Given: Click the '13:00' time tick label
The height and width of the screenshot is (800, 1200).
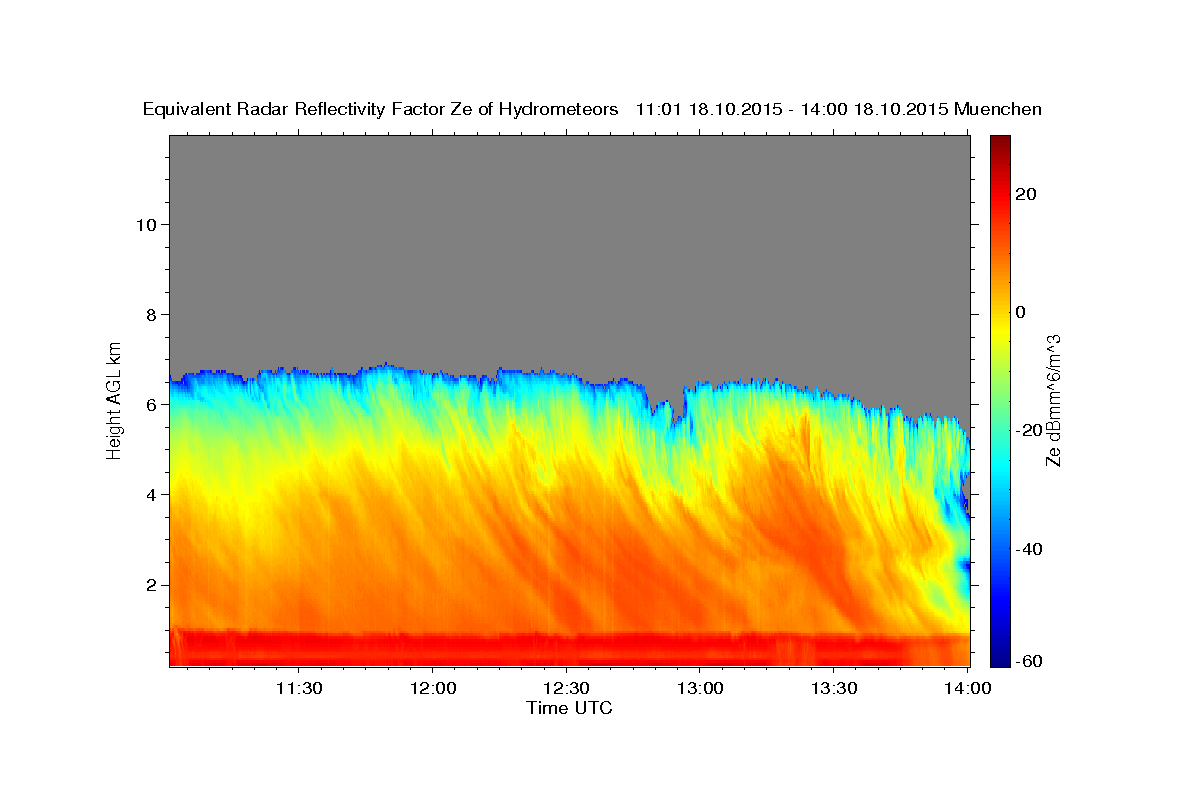Looking at the screenshot, I should (x=700, y=688).
